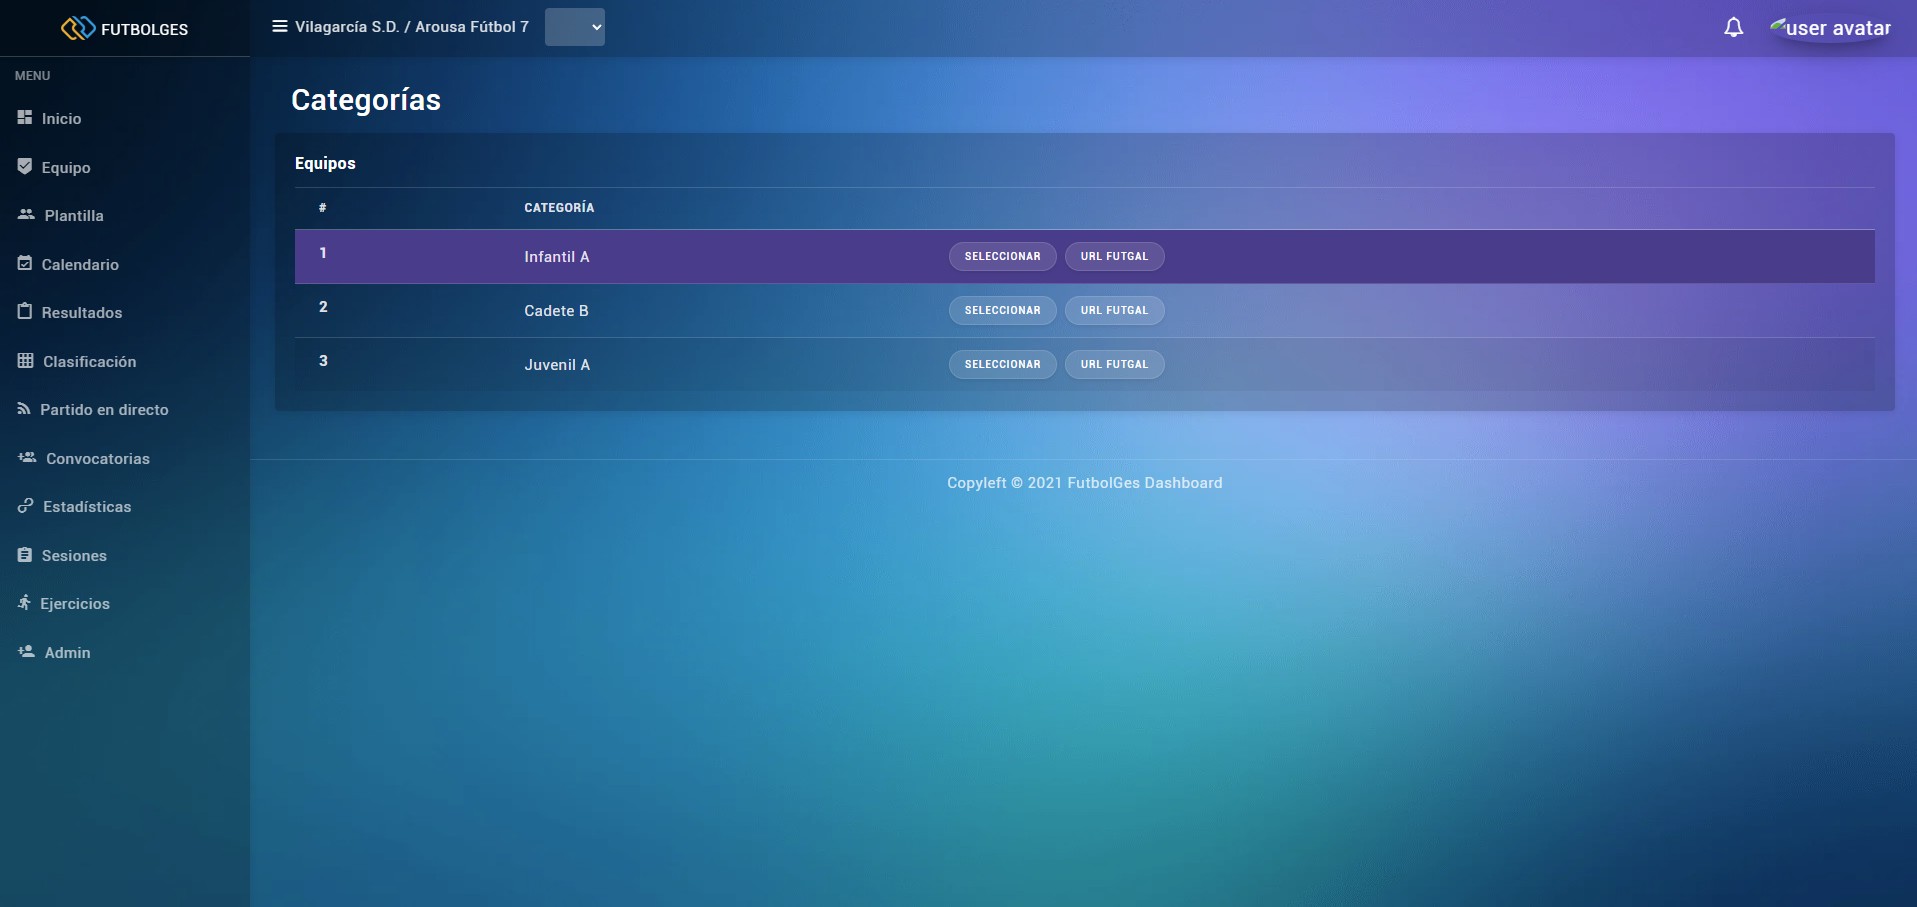Image resolution: width=1917 pixels, height=907 pixels.
Task: Select the Cadete B category
Action: (x=1002, y=310)
